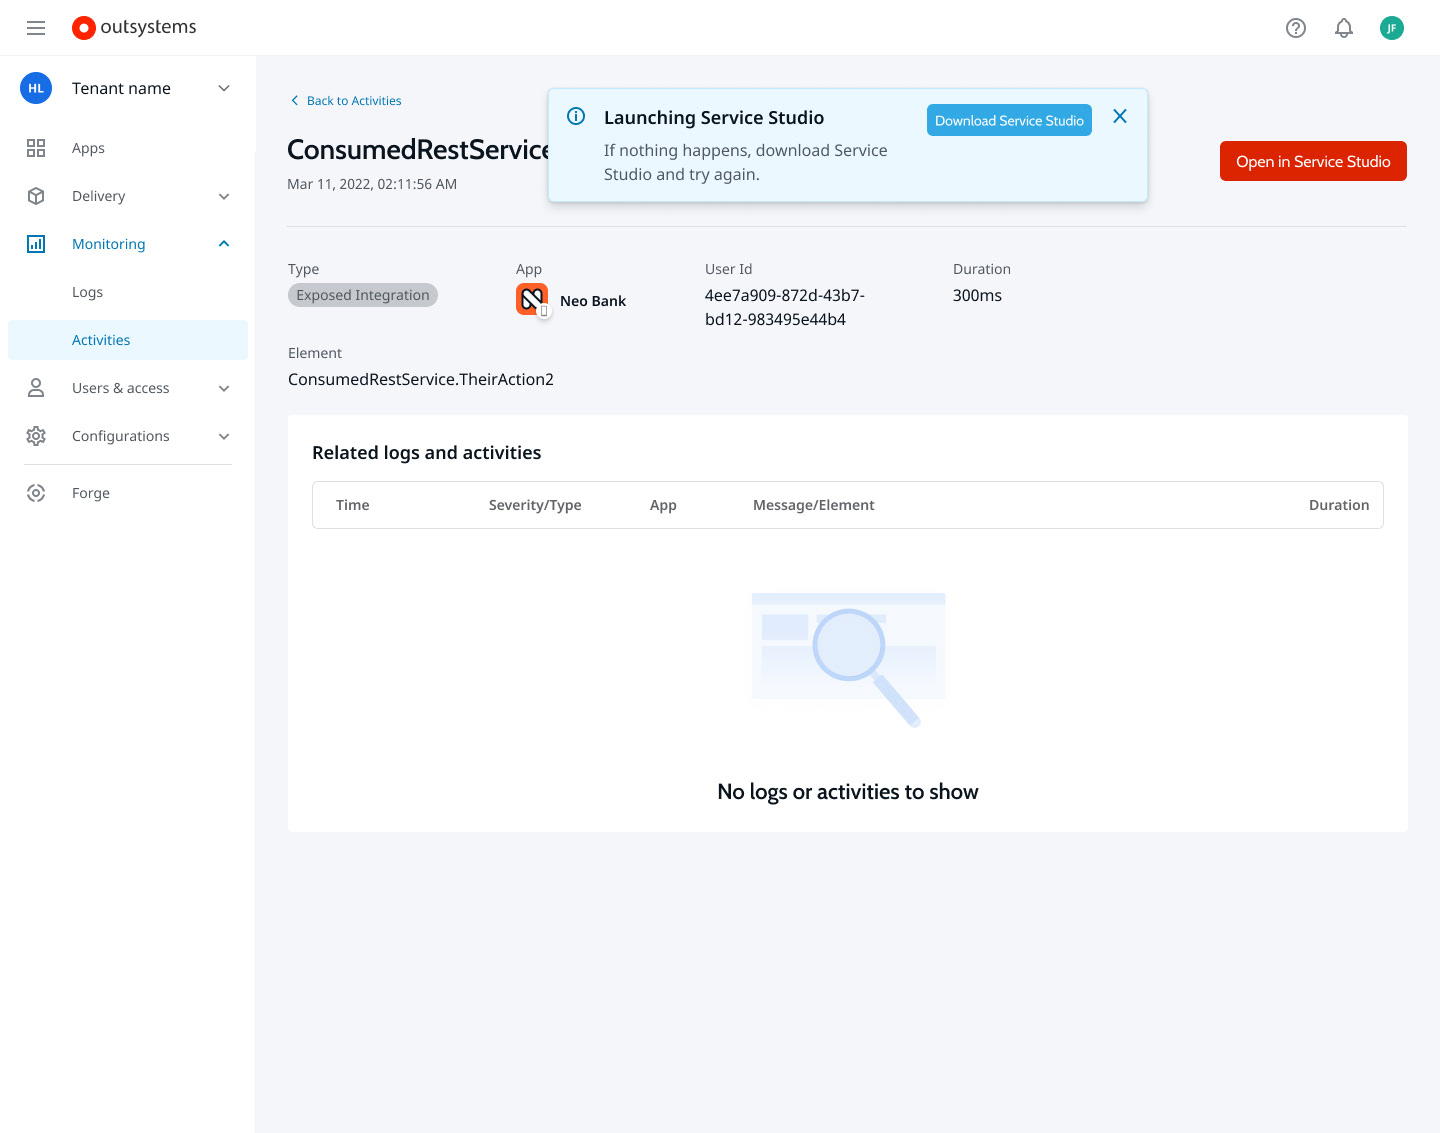Expand the Delivery menu chevron

pyautogui.click(x=224, y=196)
